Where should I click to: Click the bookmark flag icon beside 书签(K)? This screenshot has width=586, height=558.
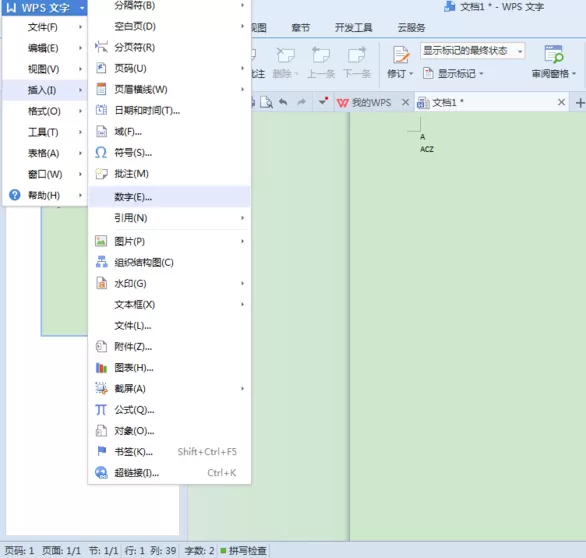[x=102, y=451]
